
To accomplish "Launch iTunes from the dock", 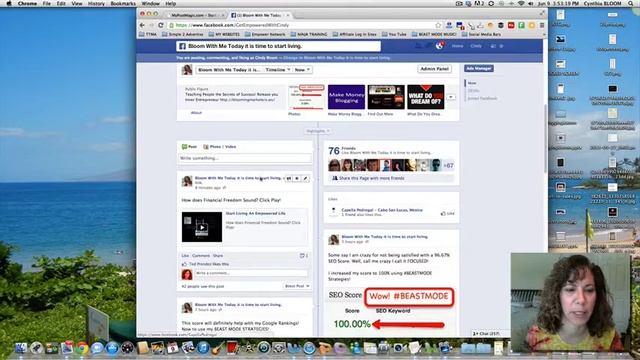I will tap(203, 348).
